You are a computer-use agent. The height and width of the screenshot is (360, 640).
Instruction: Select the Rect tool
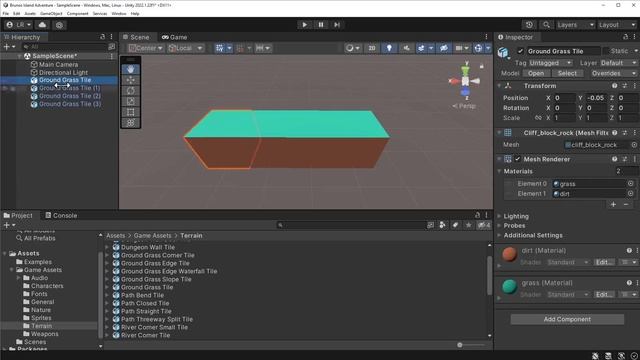tap(131, 112)
